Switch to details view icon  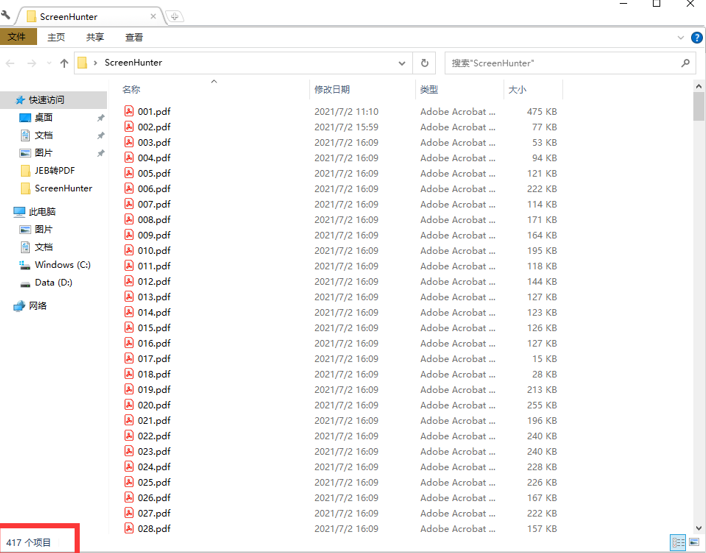coord(678,543)
